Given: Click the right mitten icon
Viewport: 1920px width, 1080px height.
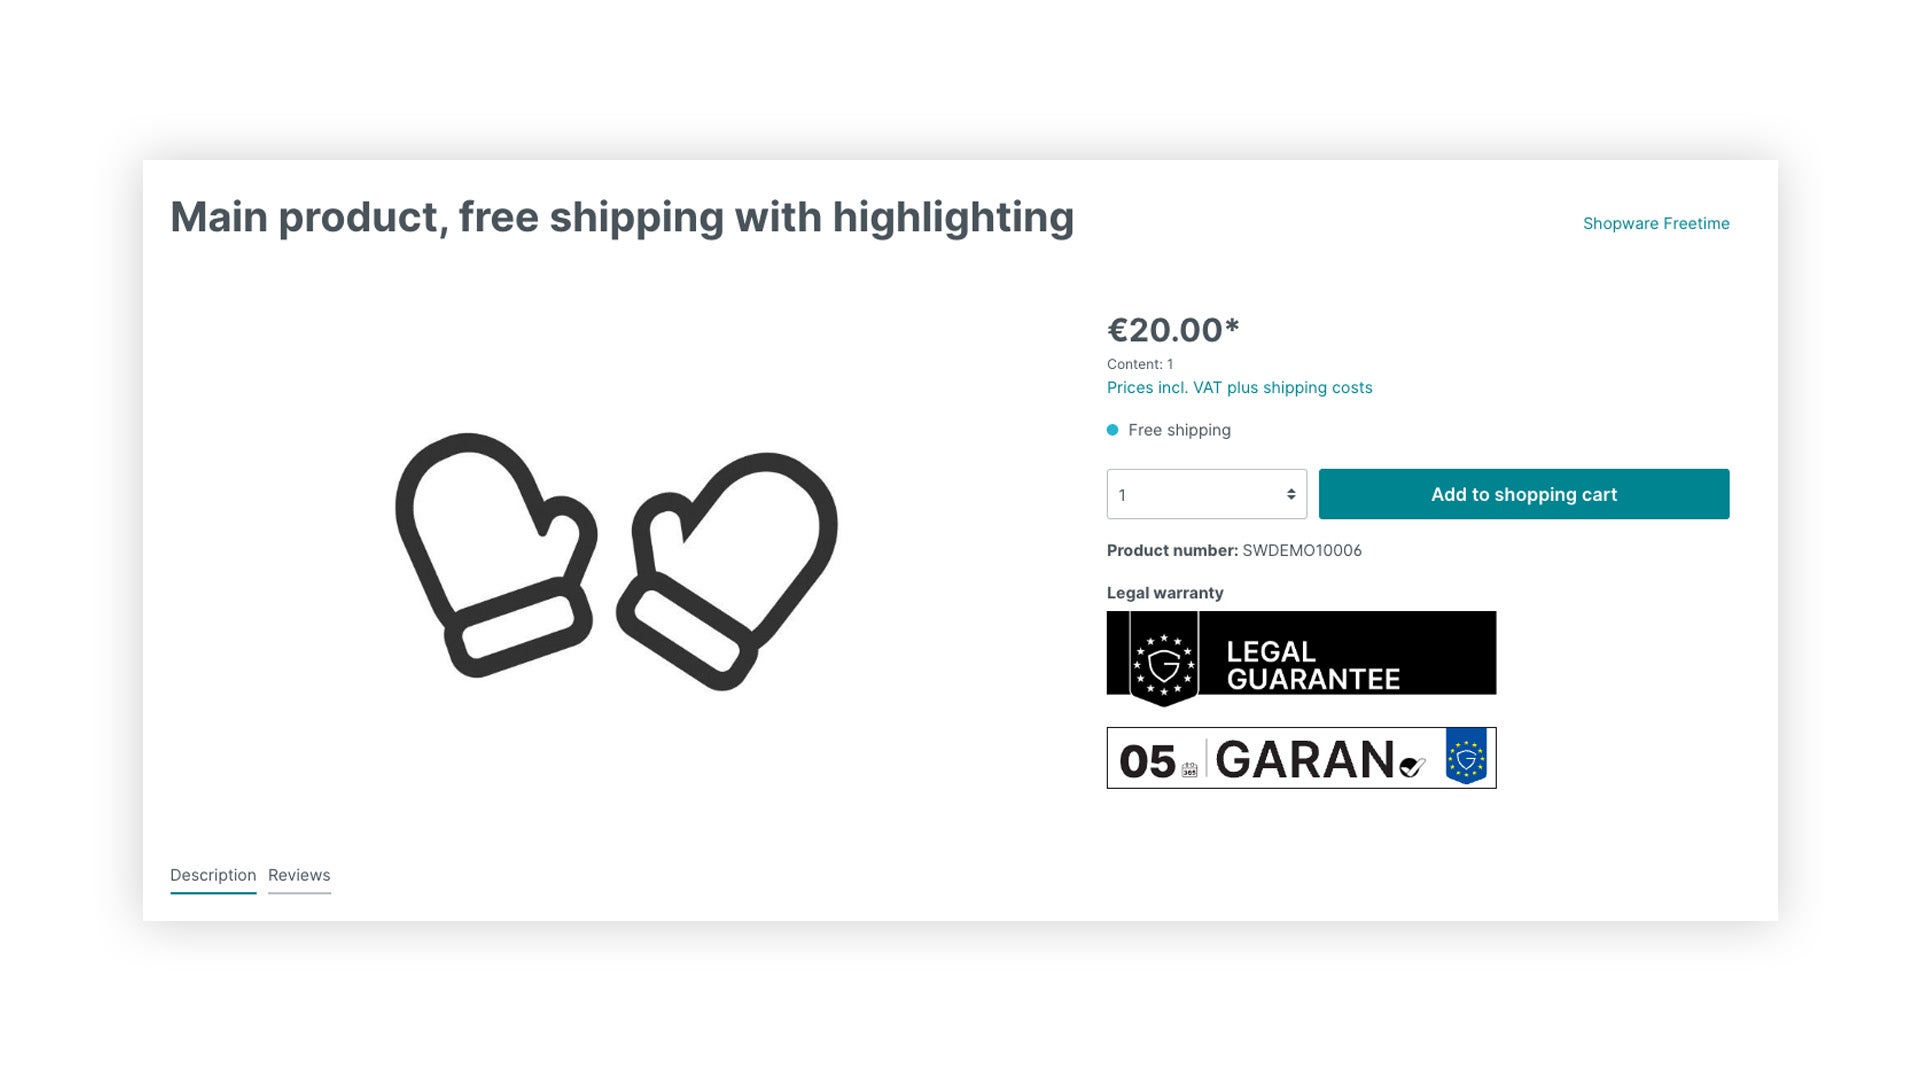Looking at the screenshot, I should coord(727,571).
